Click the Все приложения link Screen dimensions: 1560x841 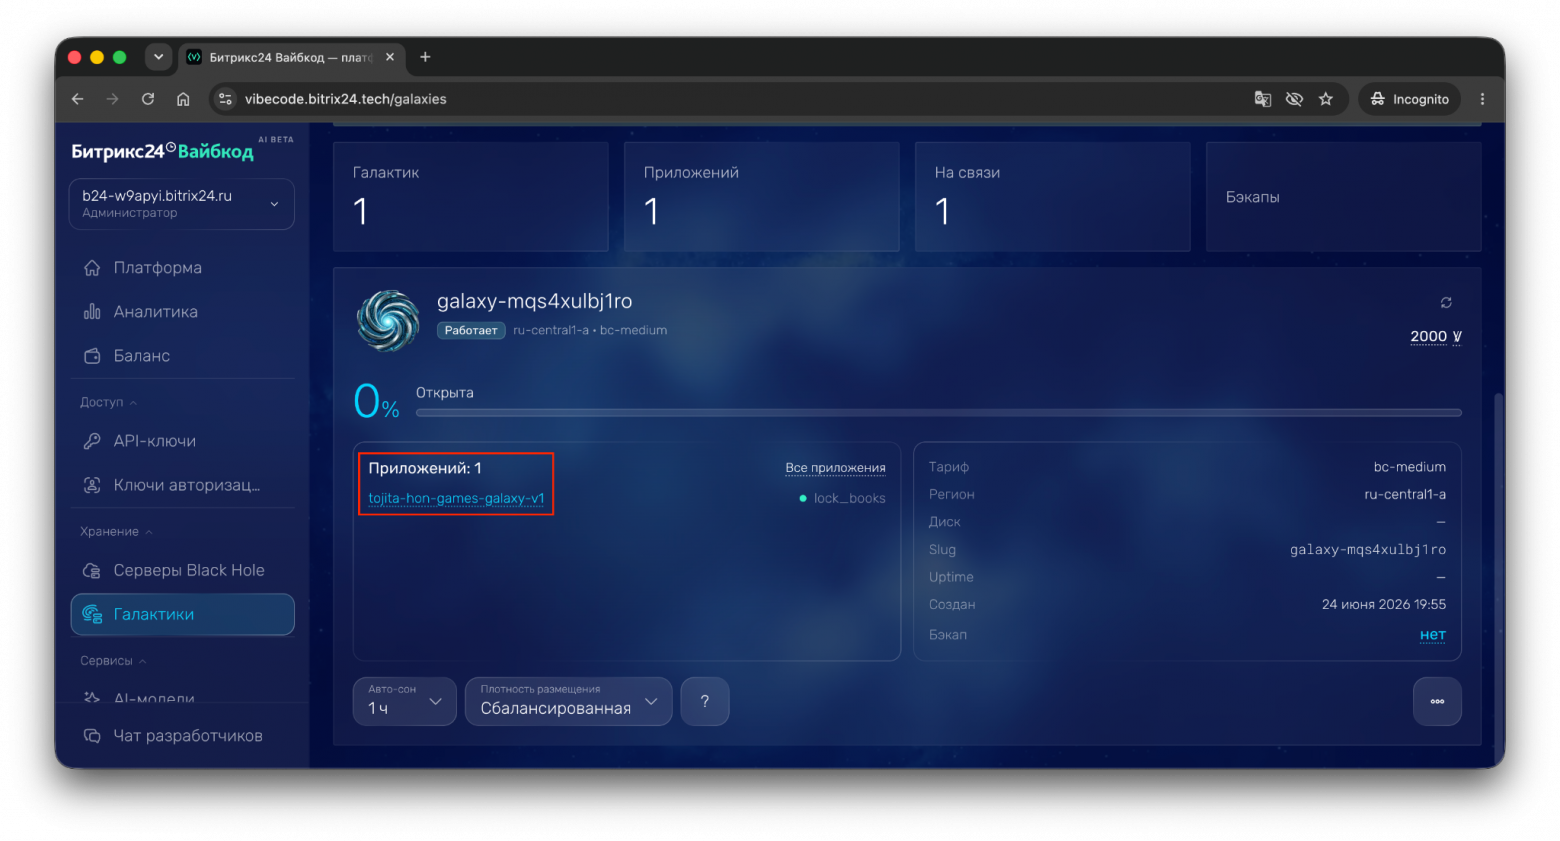click(x=835, y=468)
